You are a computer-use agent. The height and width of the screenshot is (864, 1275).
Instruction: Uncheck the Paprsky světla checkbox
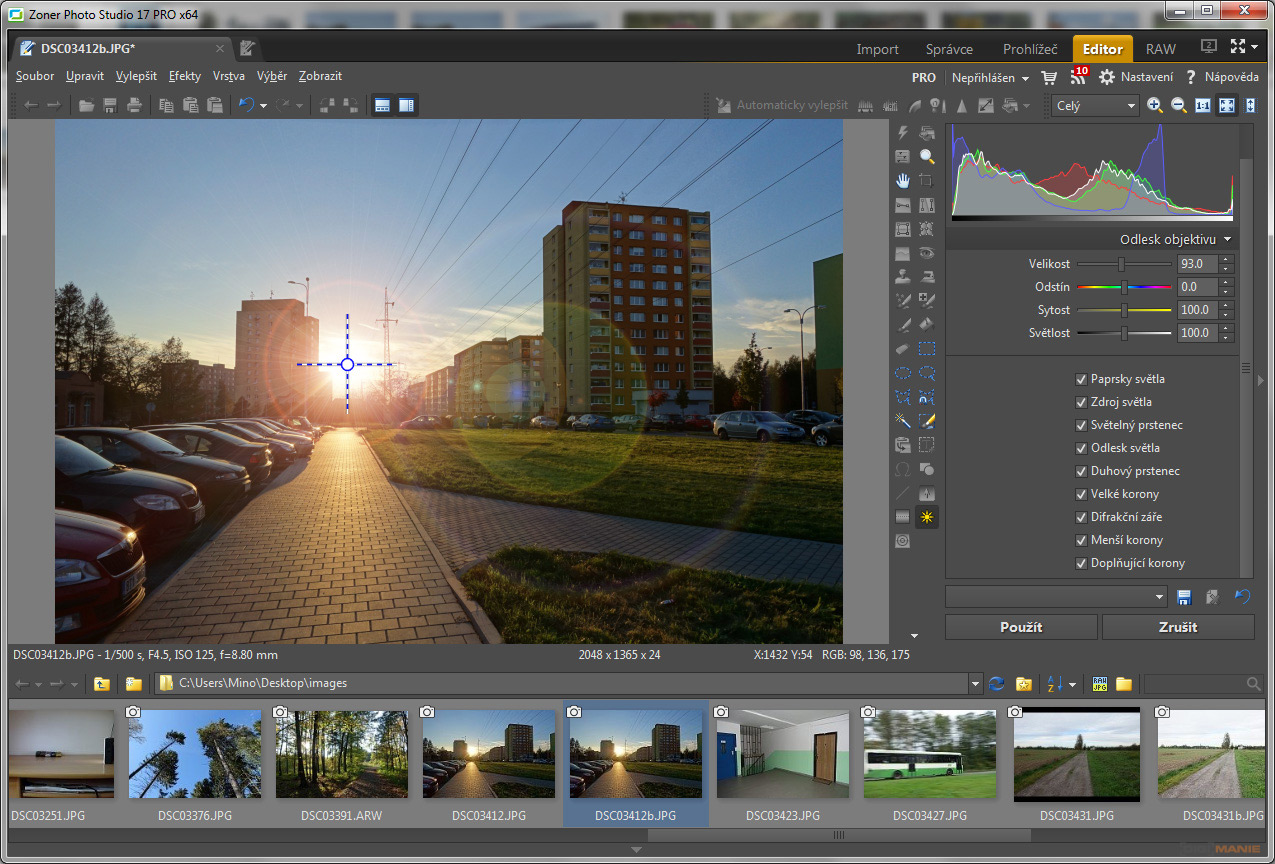(1081, 379)
